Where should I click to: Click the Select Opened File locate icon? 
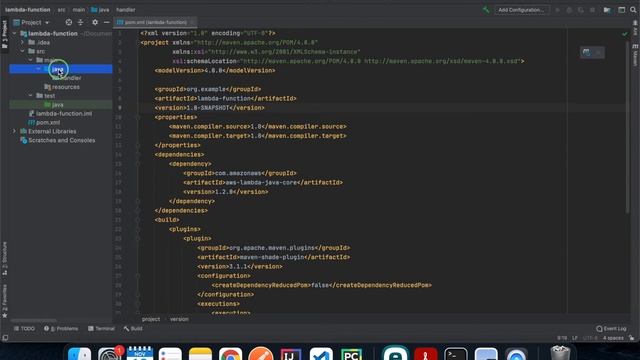point(69,22)
